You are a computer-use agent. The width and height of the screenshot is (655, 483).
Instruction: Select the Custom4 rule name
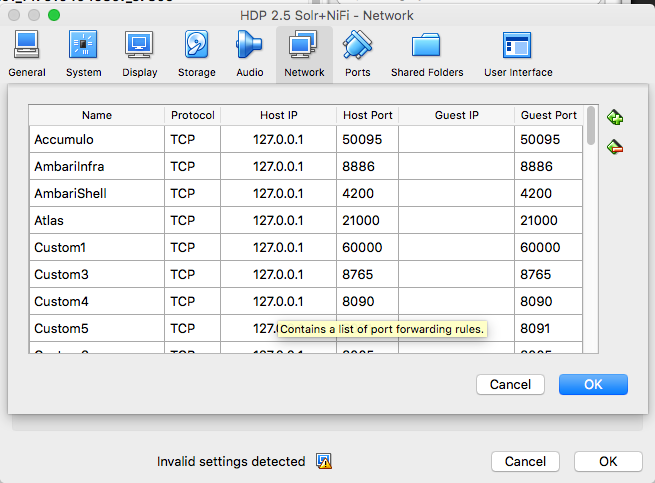pos(97,301)
